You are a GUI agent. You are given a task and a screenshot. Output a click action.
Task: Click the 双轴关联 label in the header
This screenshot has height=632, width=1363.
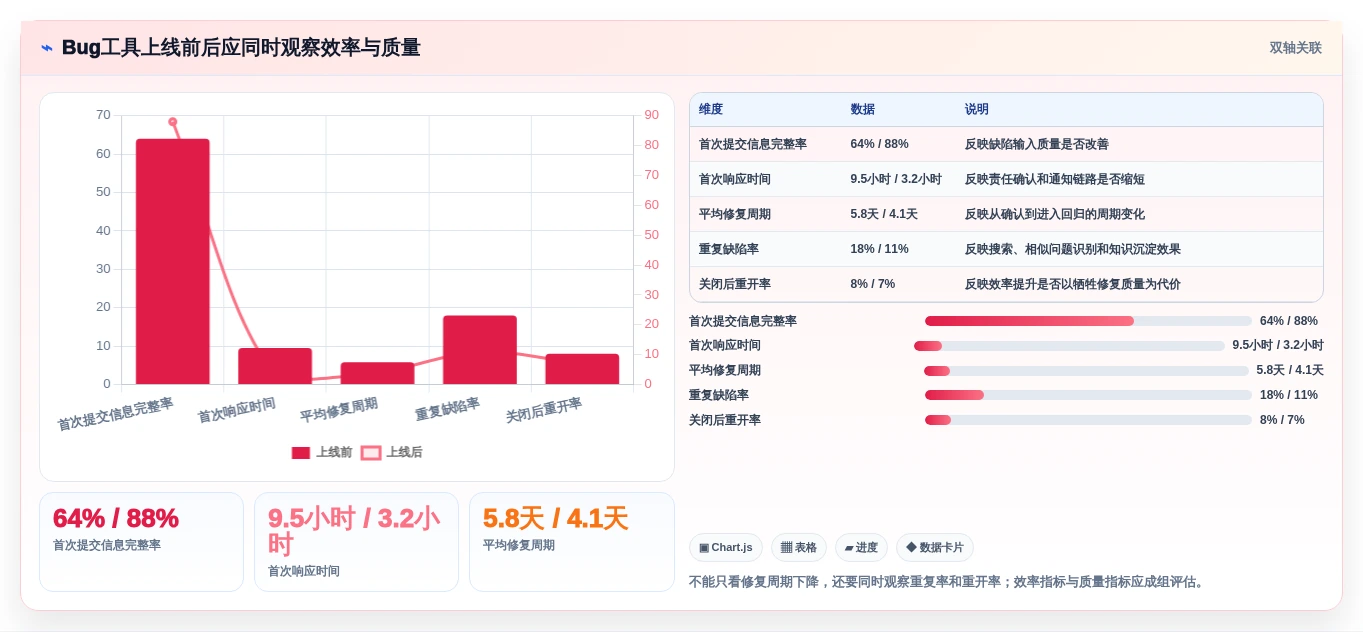click(1295, 48)
